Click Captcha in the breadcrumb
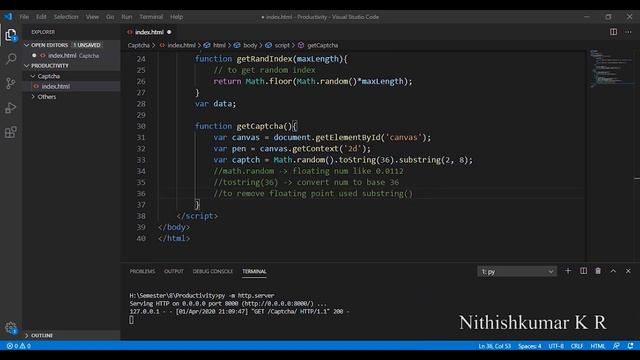The height and width of the screenshot is (360, 640). 138,45
